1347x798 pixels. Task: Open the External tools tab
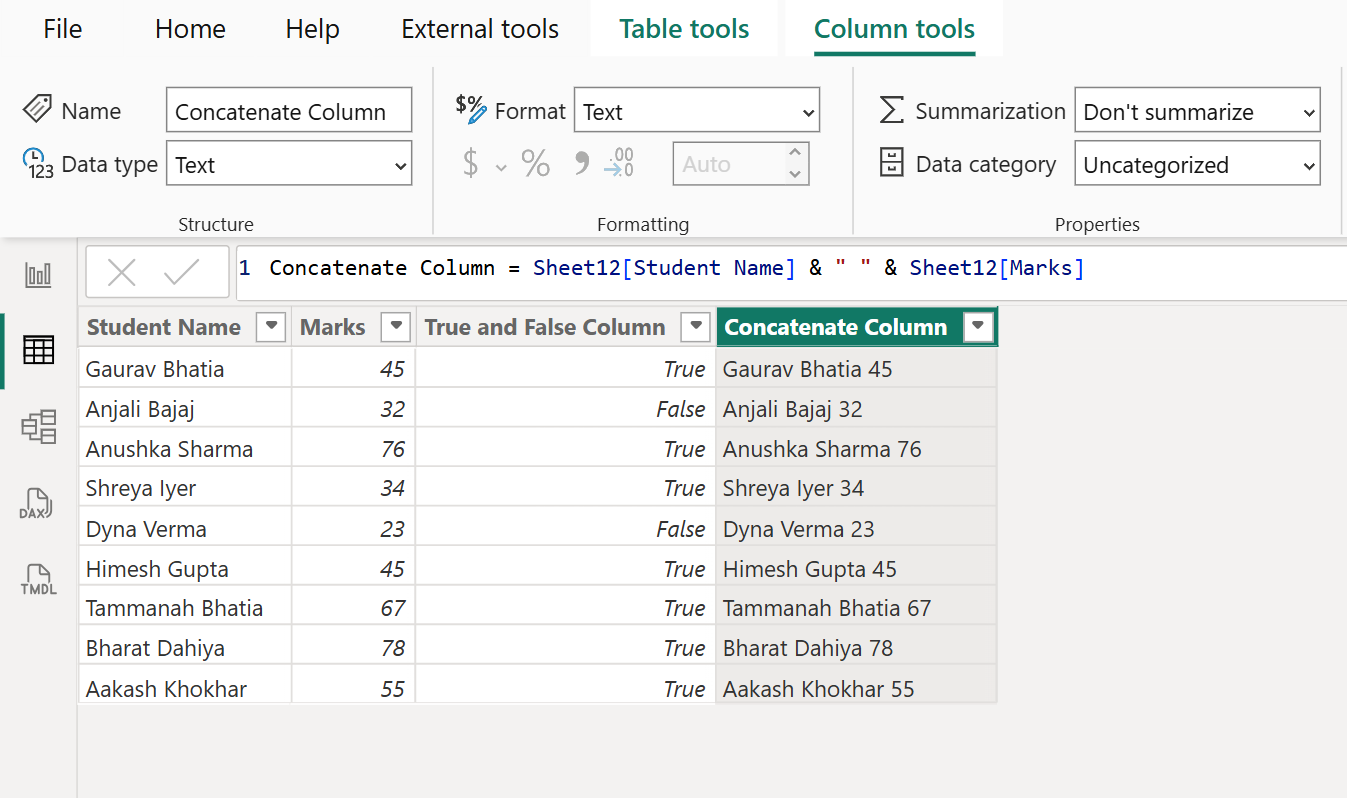click(480, 29)
